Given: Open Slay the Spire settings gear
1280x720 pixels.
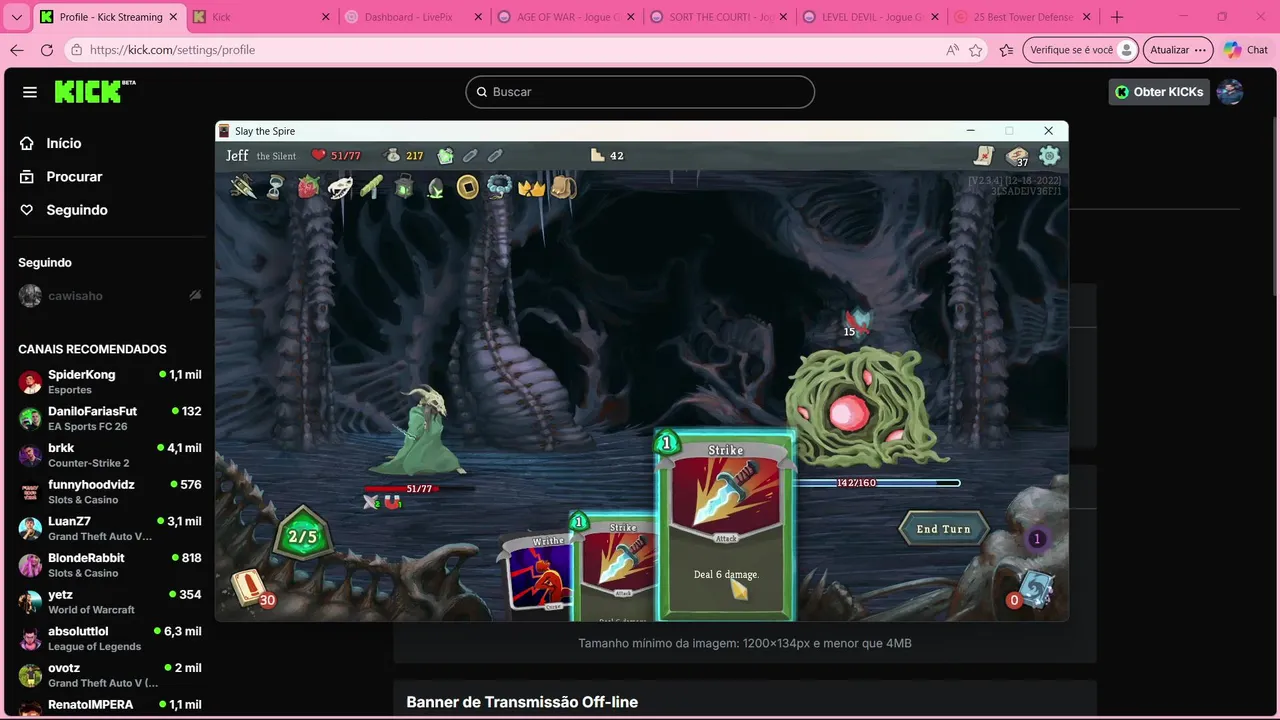Looking at the screenshot, I should (1049, 155).
